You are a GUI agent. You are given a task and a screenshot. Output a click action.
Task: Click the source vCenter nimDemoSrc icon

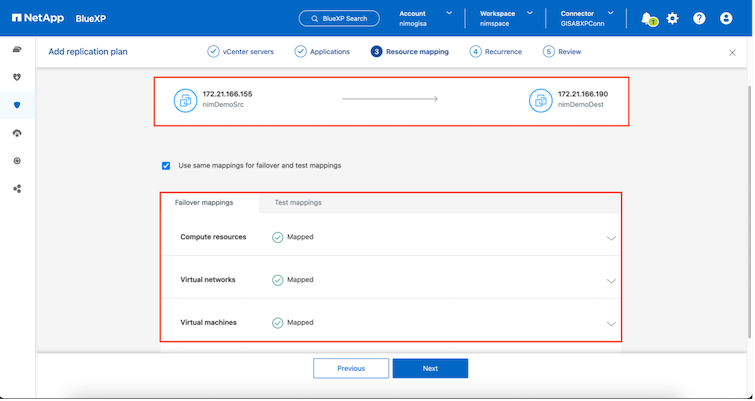coord(185,99)
